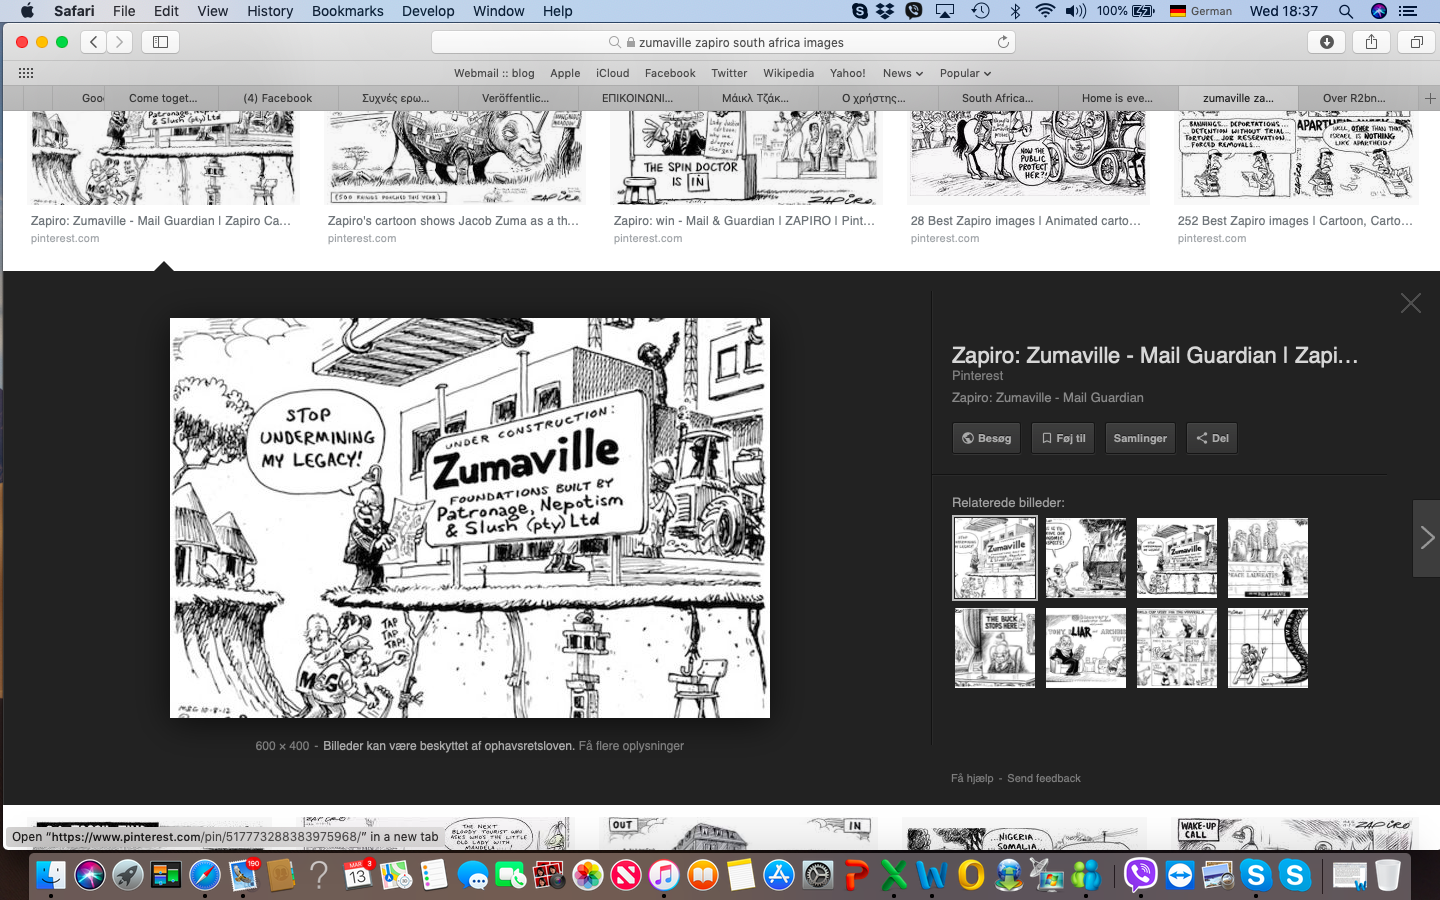Close the image preview panel

1411,303
